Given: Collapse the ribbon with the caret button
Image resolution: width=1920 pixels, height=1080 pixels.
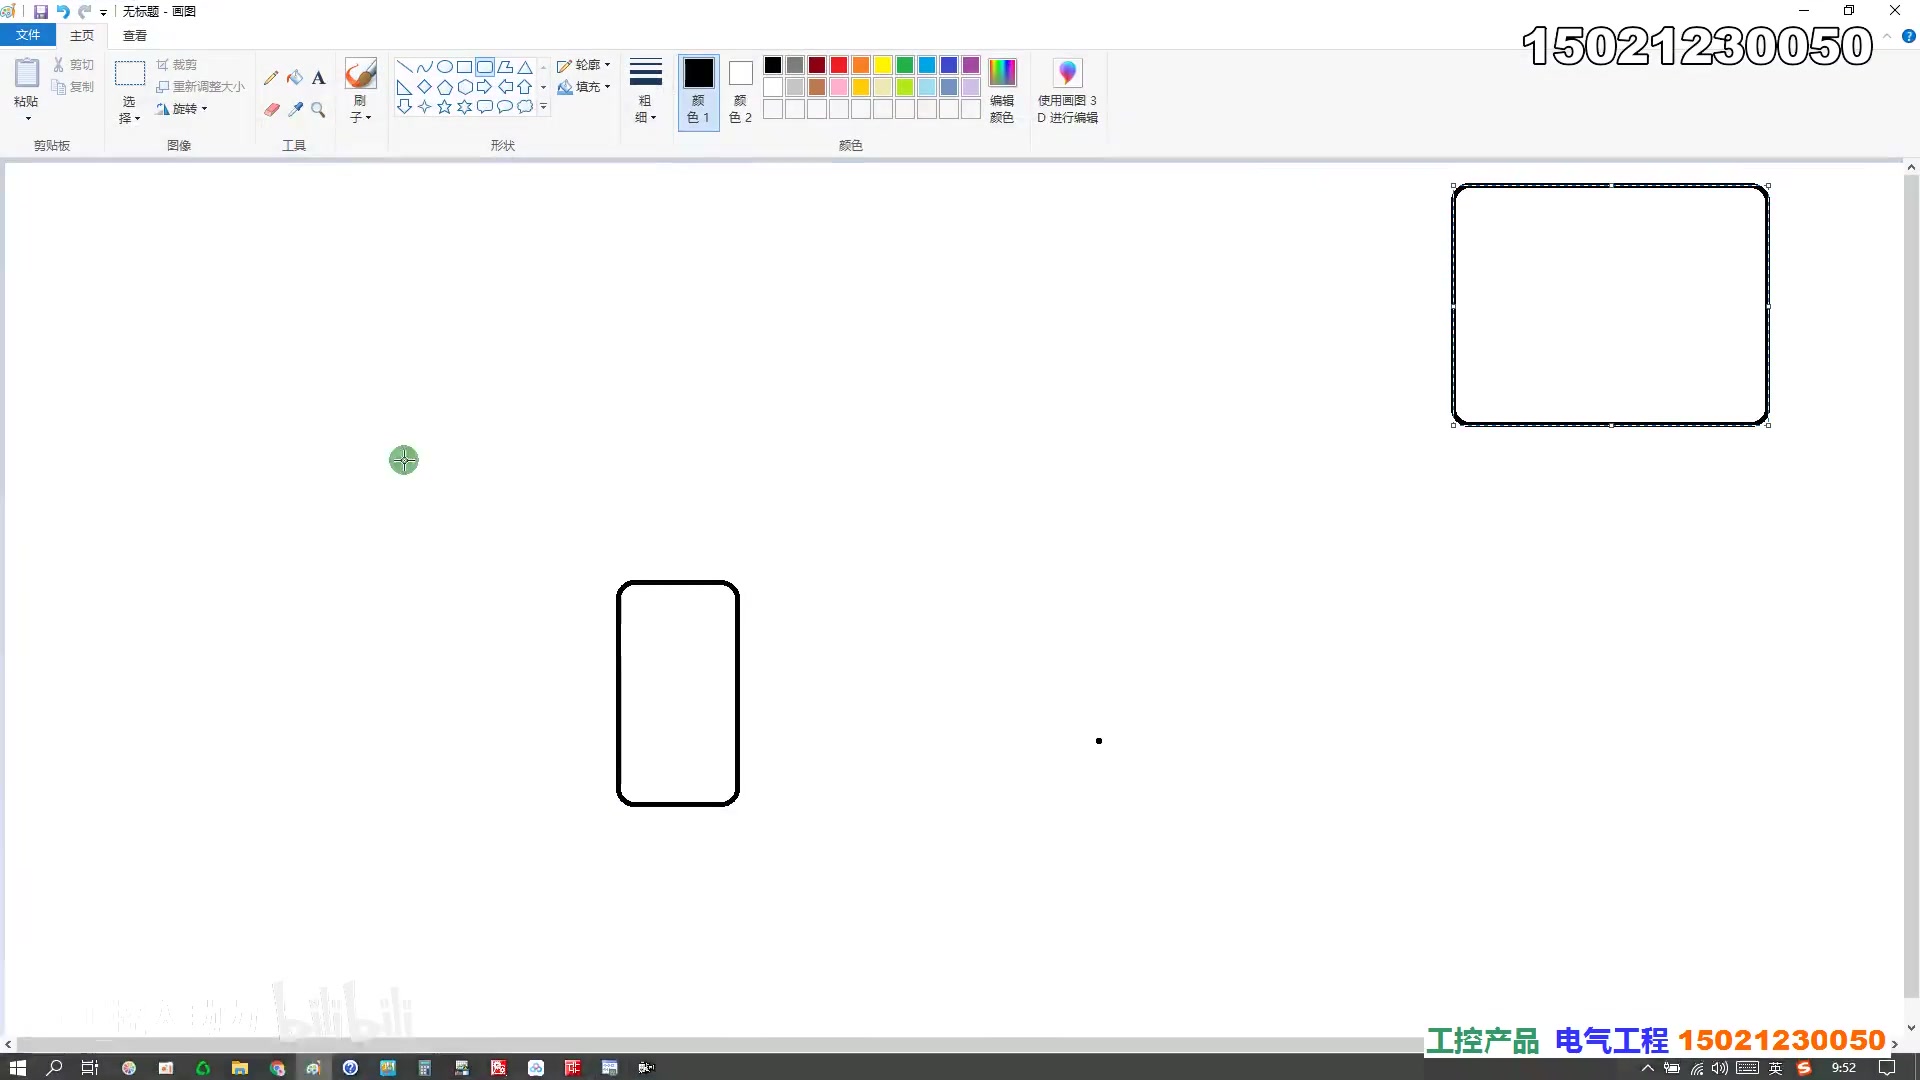Looking at the screenshot, I should coord(1887,36).
